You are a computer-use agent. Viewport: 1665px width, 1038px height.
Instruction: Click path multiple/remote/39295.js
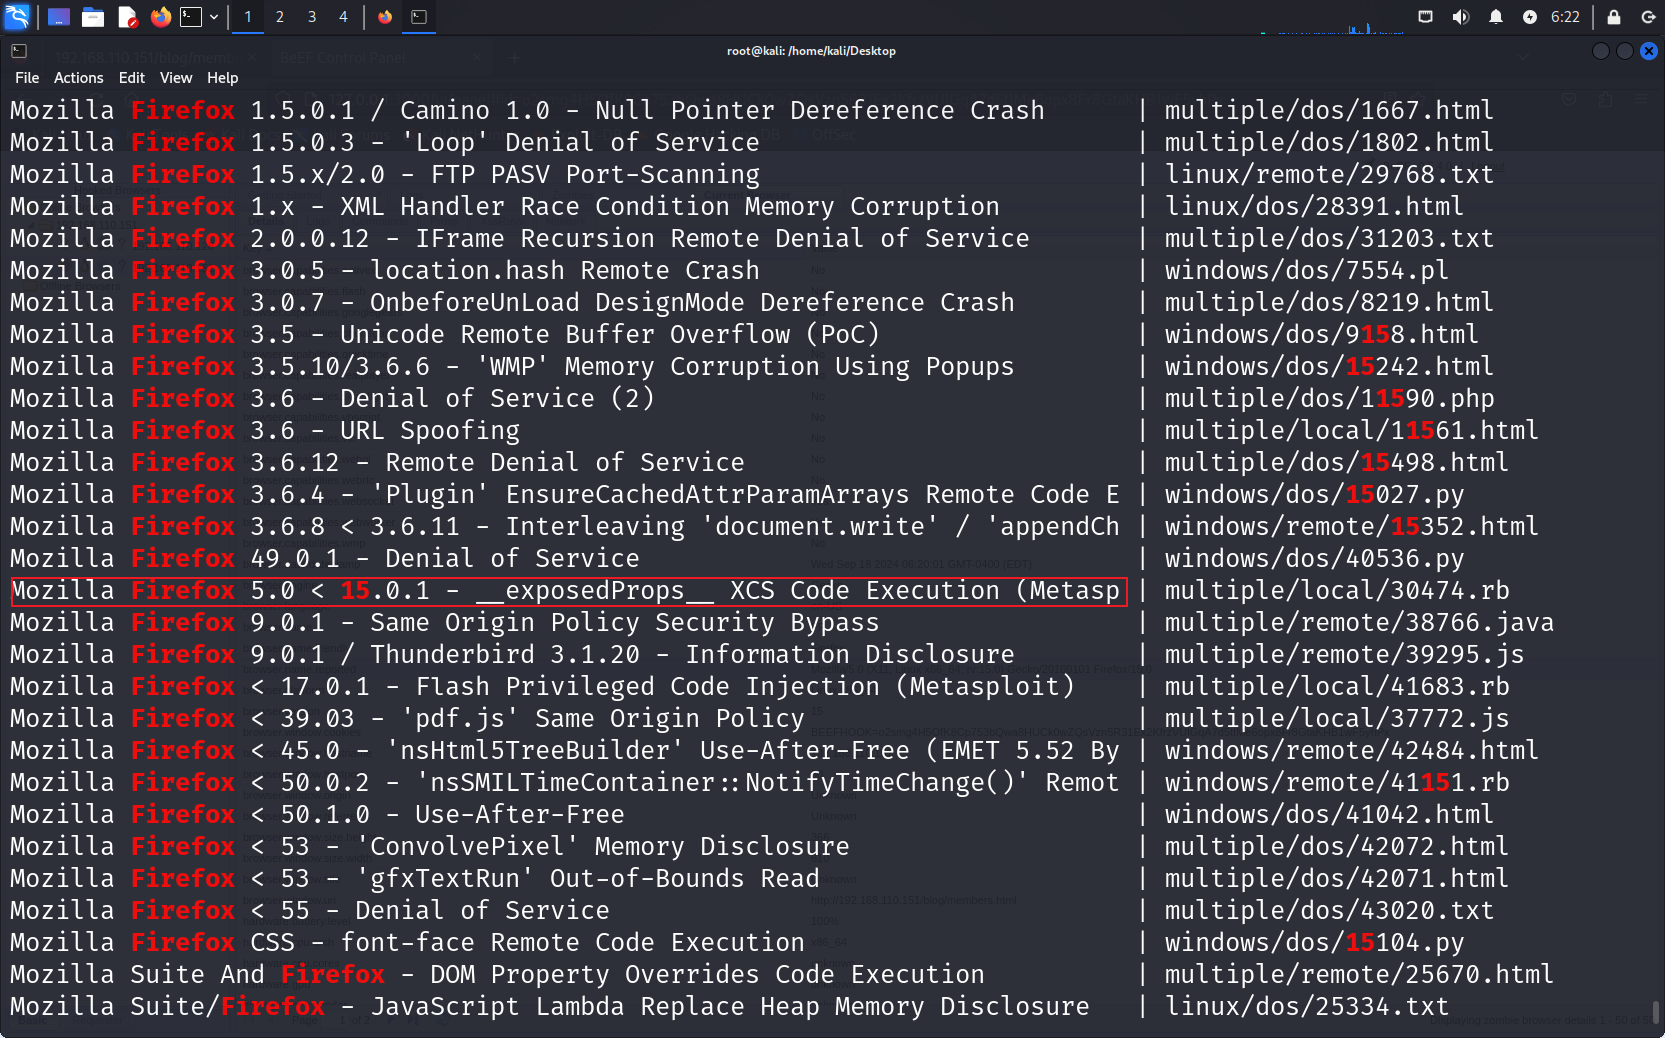click(x=1344, y=654)
